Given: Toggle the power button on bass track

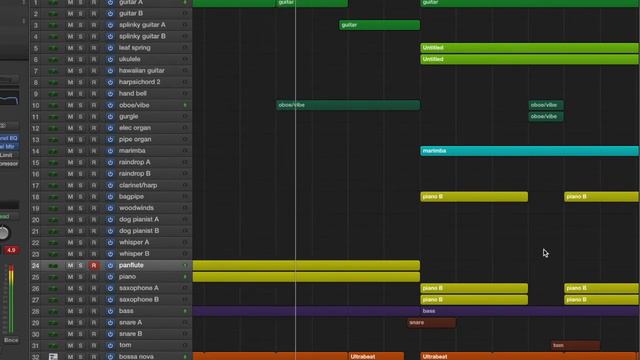Looking at the screenshot, I should 110,311.
